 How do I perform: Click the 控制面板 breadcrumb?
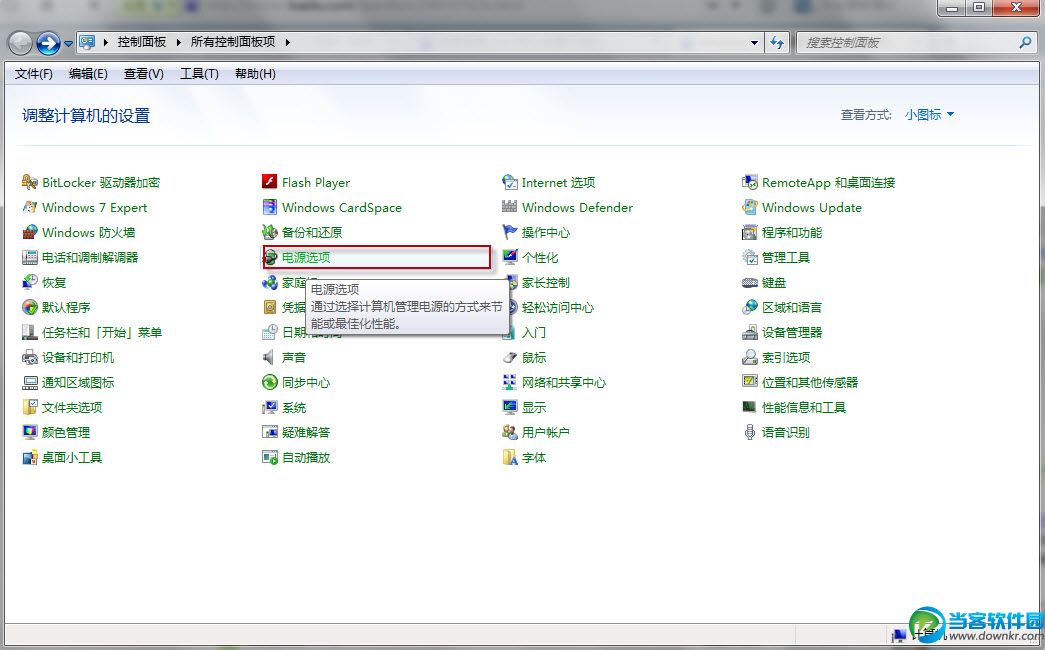click(x=141, y=42)
